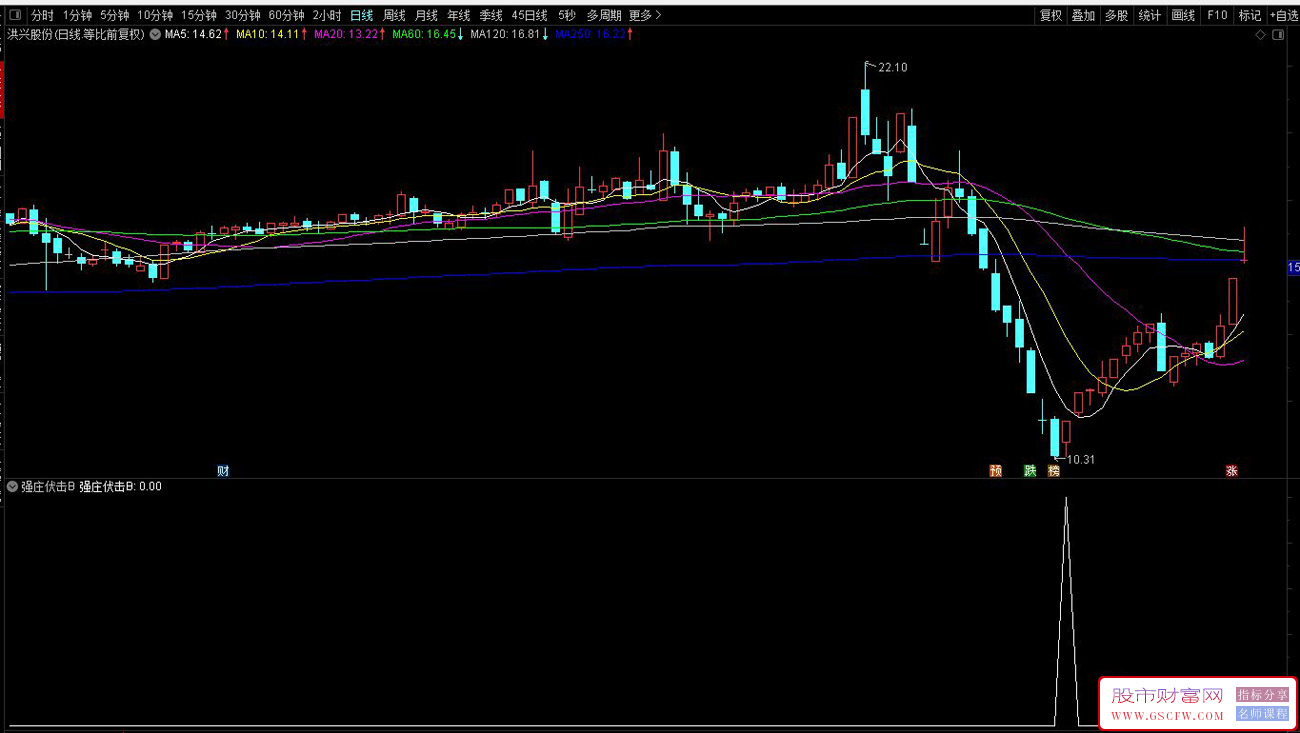Click the 财 event marker on chart
1300x733 pixels.
[x=223, y=471]
